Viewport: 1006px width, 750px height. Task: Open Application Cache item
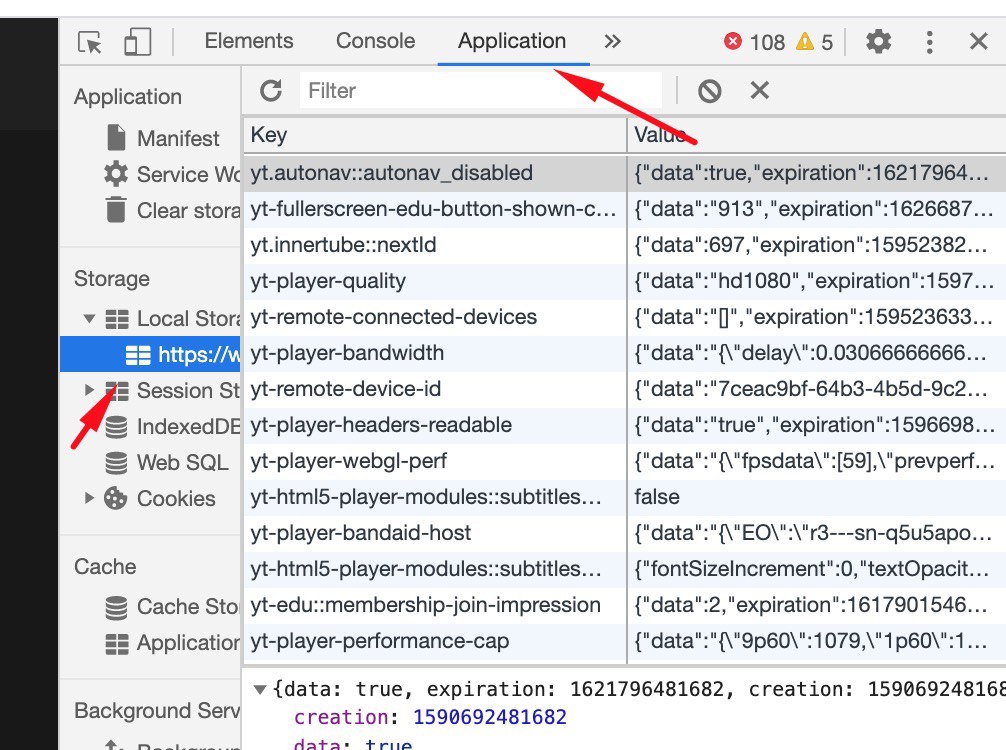click(173, 643)
